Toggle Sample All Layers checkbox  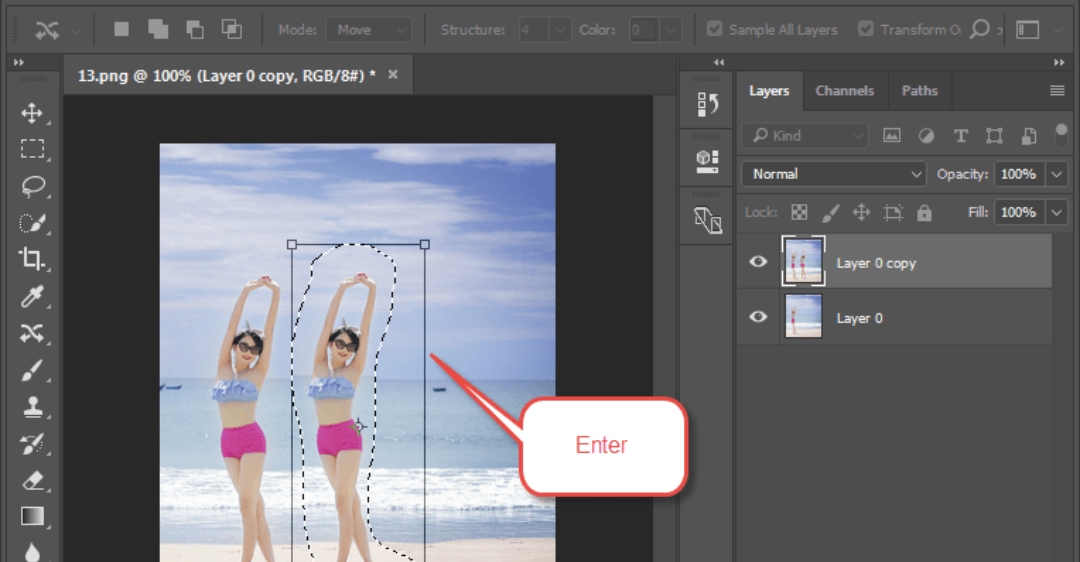pos(714,29)
